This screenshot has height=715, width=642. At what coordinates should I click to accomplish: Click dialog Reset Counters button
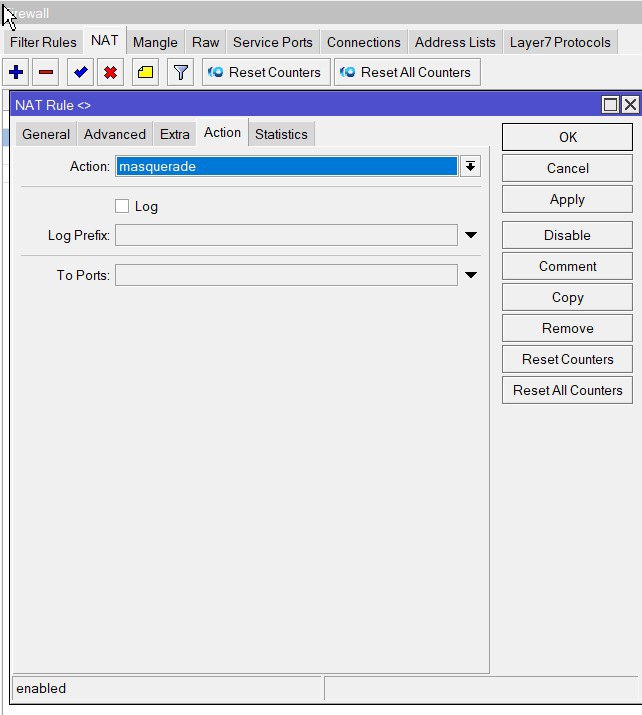pos(567,359)
